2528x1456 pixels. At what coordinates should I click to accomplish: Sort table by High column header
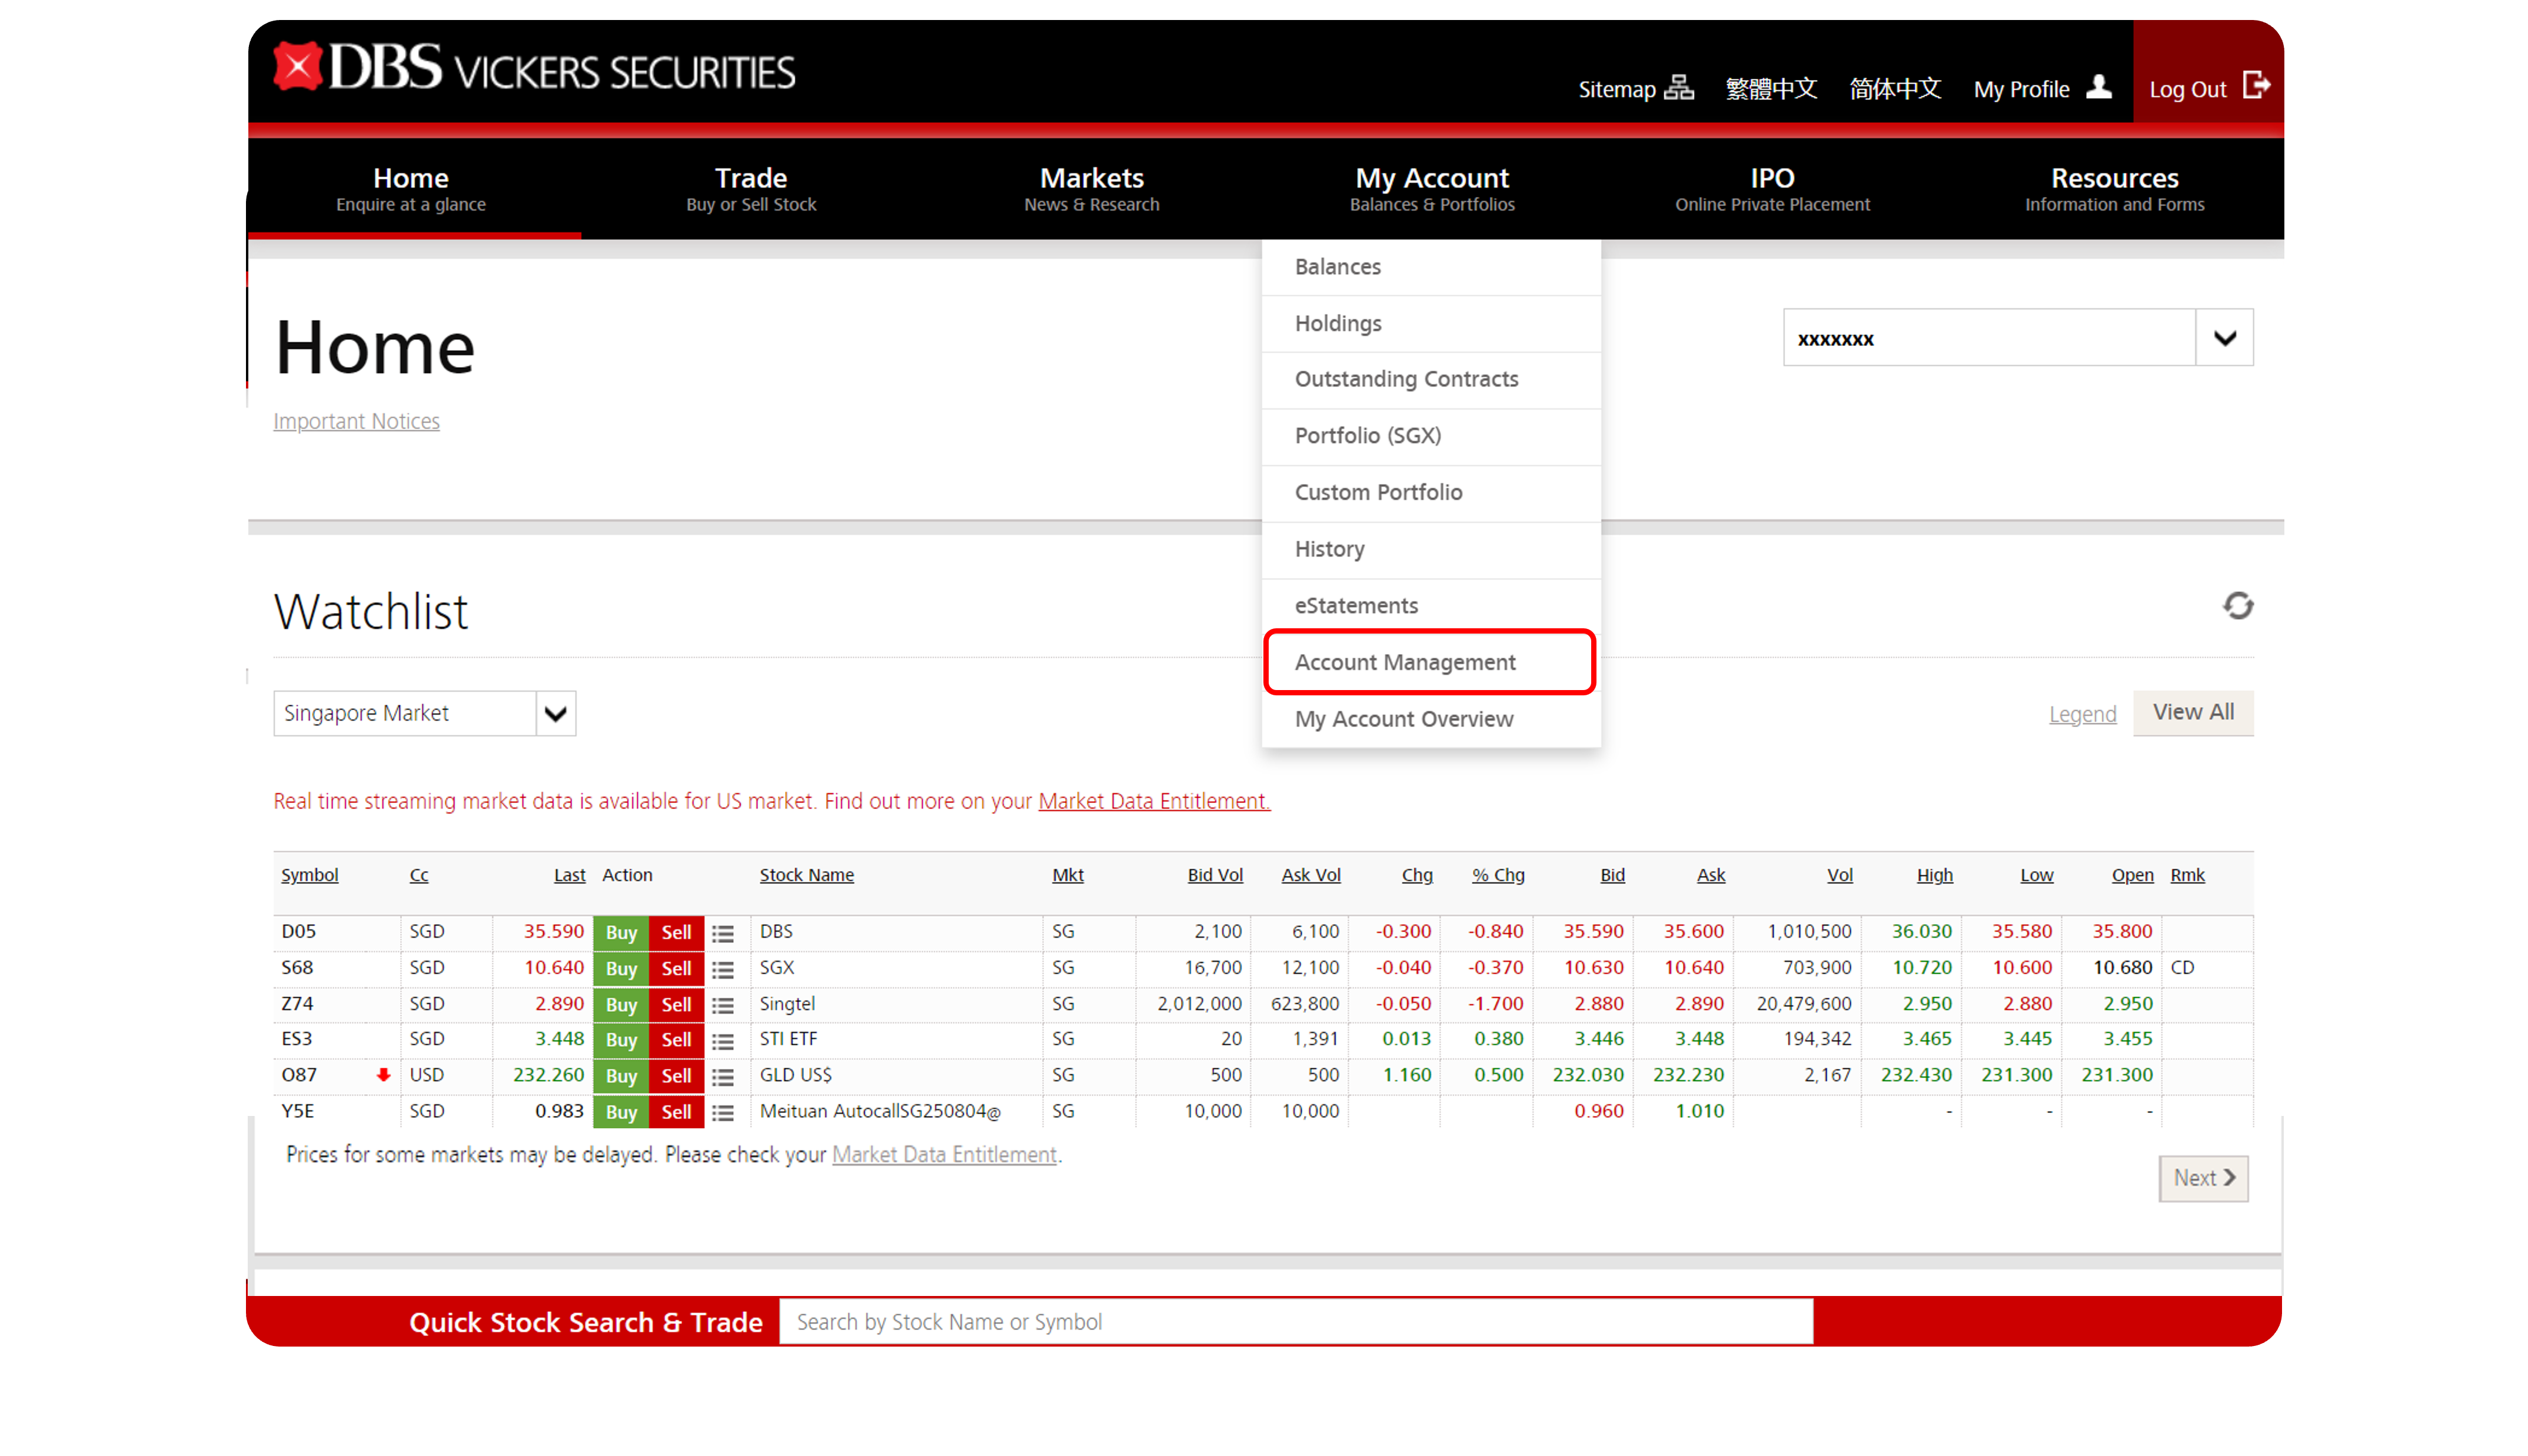click(x=1934, y=875)
